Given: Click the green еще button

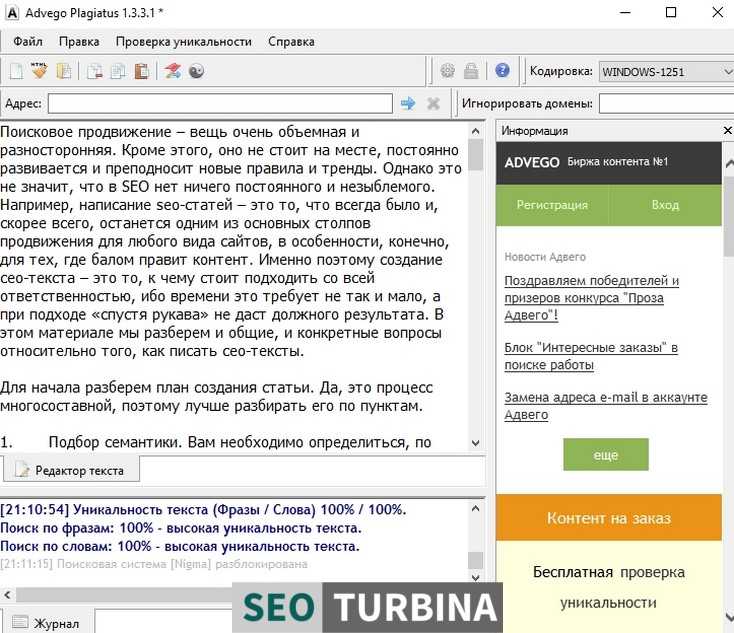Looking at the screenshot, I should point(606,454).
